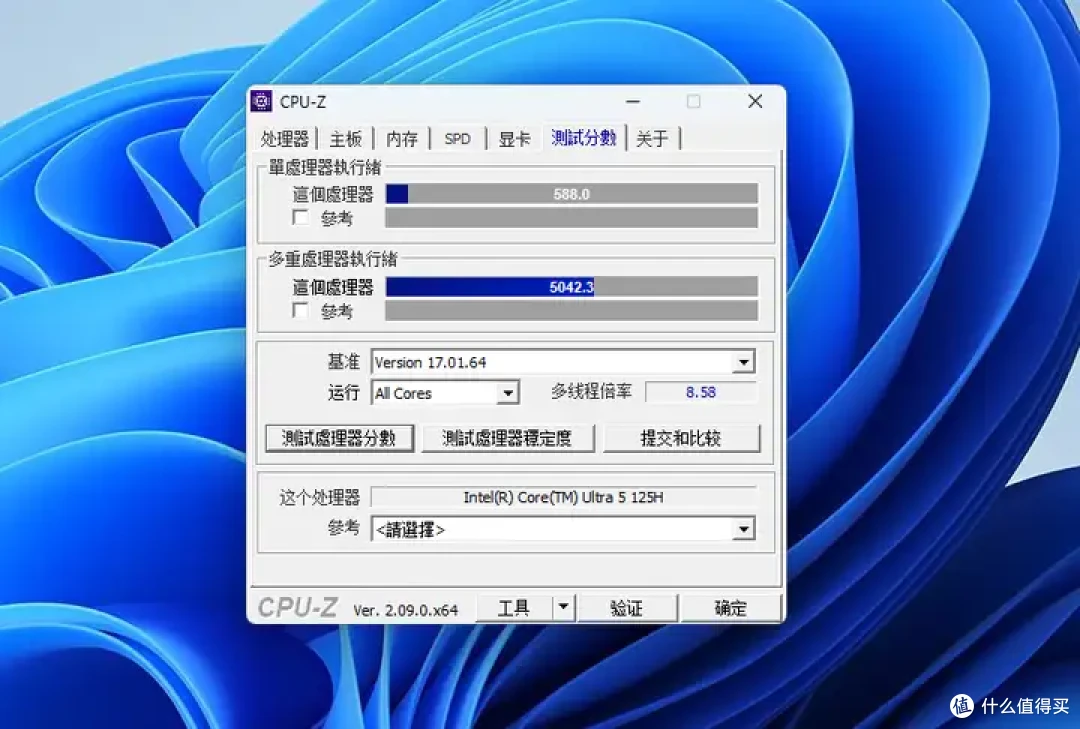This screenshot has width=1080, height=729.
Task: Open the 关于 tab
Action: click(x=652, y=138)
